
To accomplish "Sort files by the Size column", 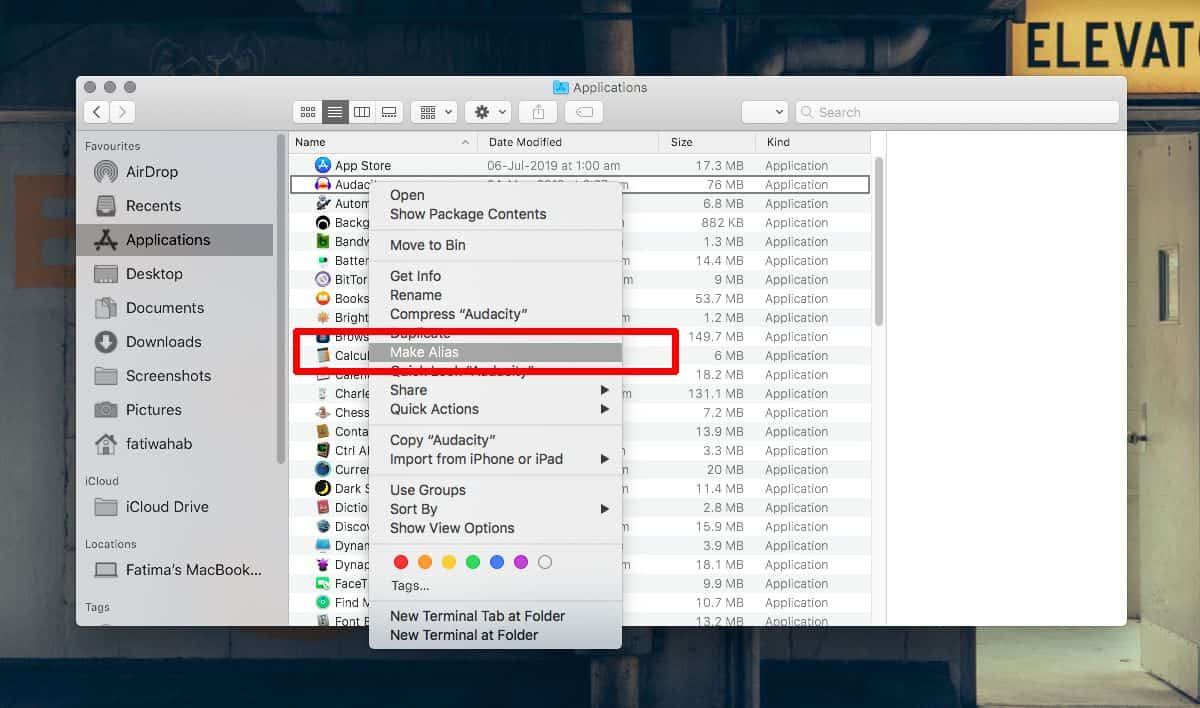I will pyautogui.click(x=680, y=142).
